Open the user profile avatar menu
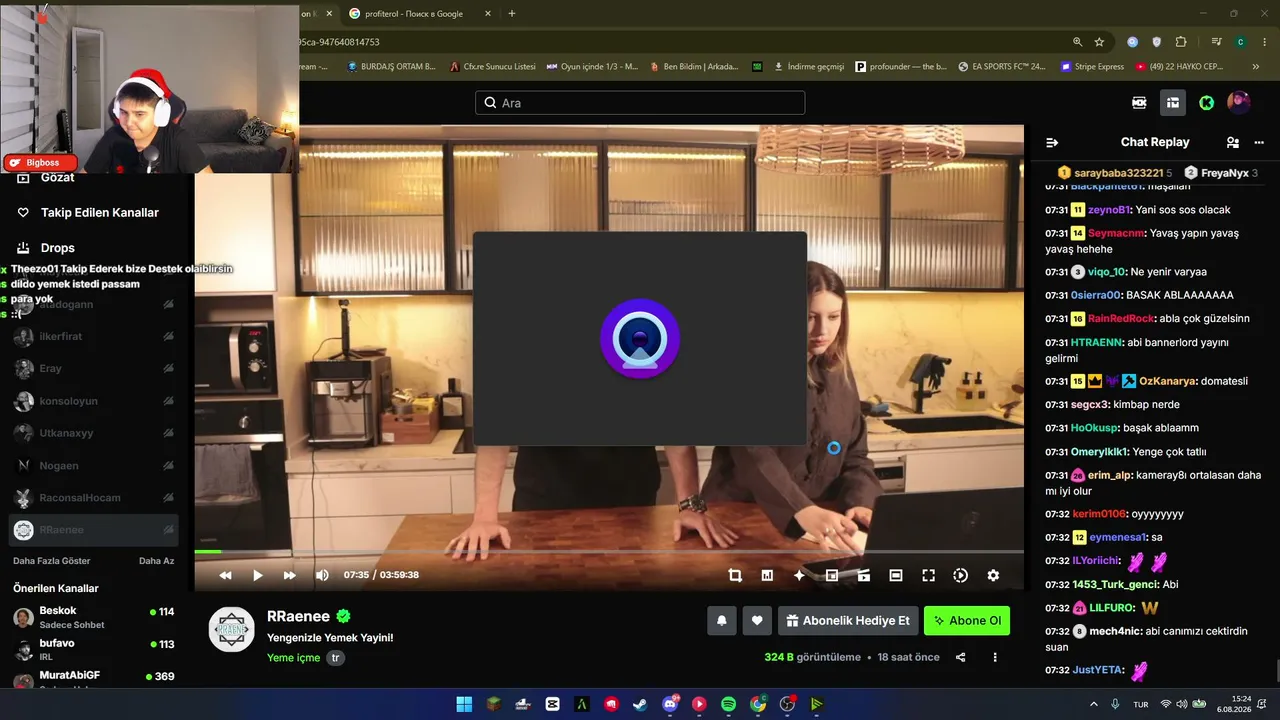The height and width of the screenshot is (720, 1280). [x=1239, y=103]
